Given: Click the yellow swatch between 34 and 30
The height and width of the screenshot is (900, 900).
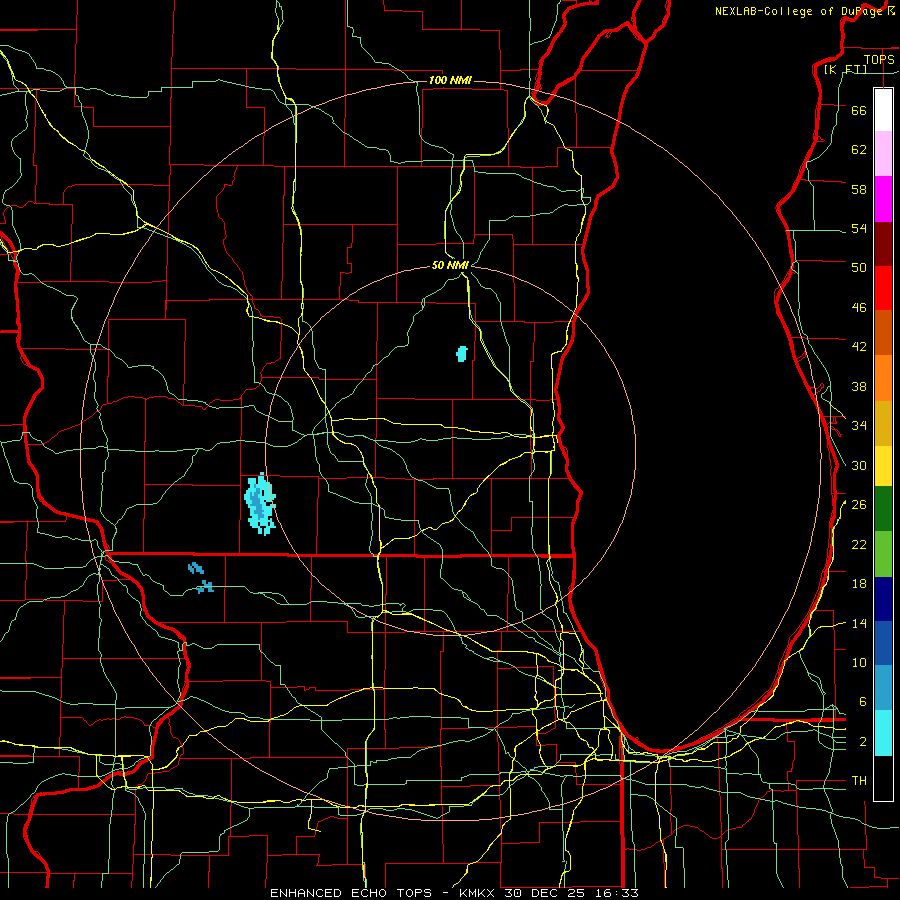Looking at the screenshot, I should point(883,466).
